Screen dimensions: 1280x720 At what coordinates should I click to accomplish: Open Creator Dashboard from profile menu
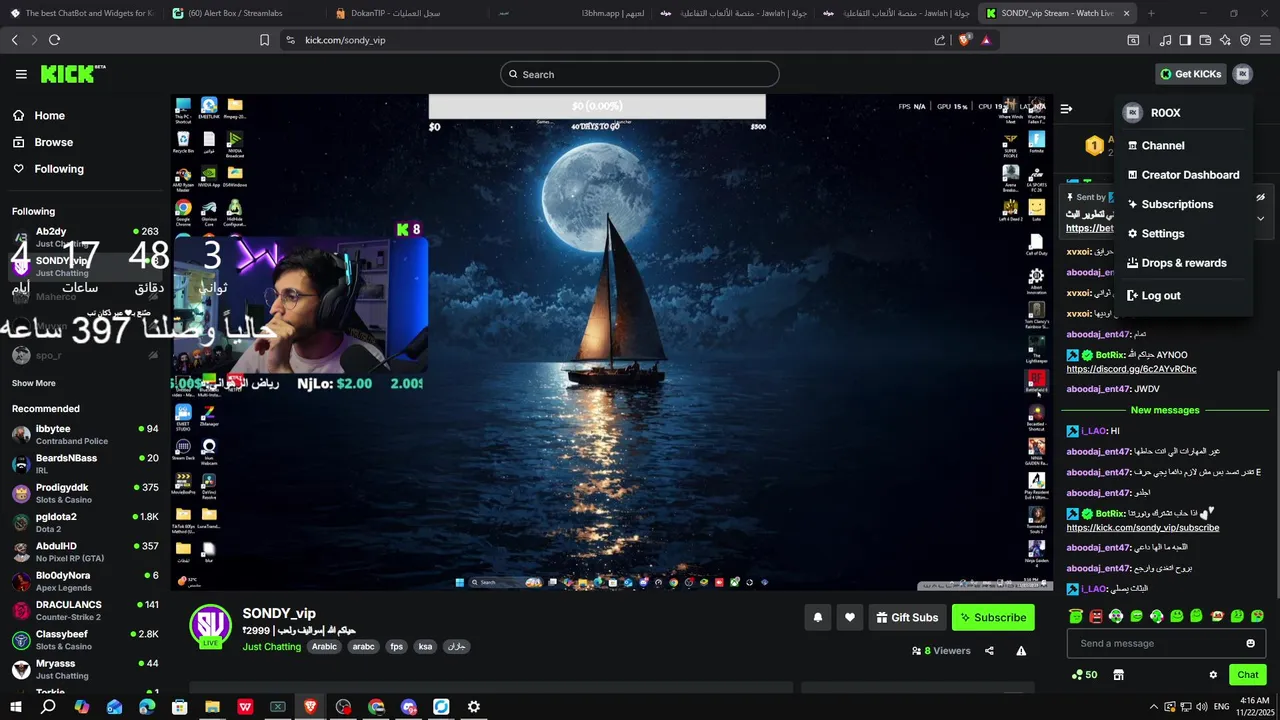click(x=1183, y=175)
